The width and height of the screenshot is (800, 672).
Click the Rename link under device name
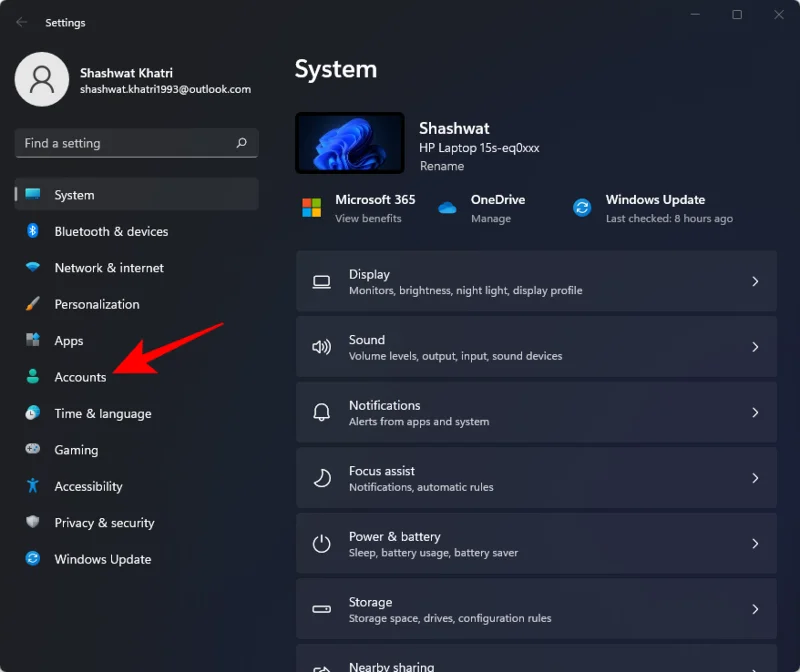click(x=442, y=166)
